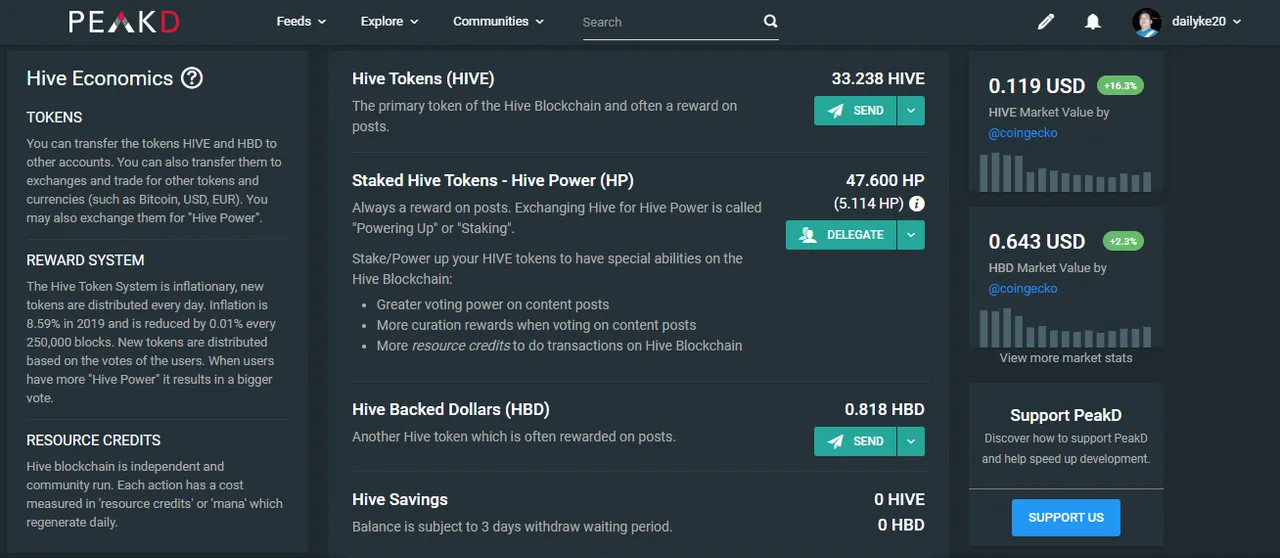The image size is (1280, 558).
Task: Click into the Search input field
Action: (x=670, y=22)
